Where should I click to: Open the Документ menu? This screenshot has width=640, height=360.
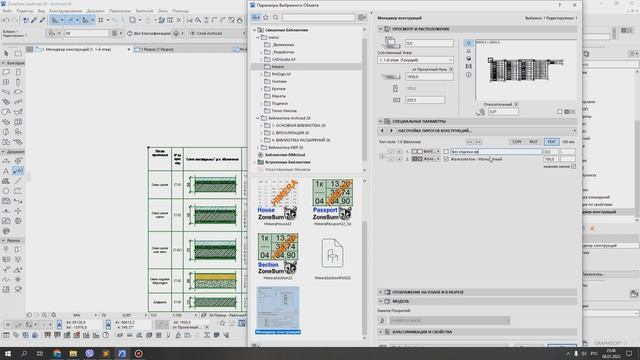click(96, 11)
